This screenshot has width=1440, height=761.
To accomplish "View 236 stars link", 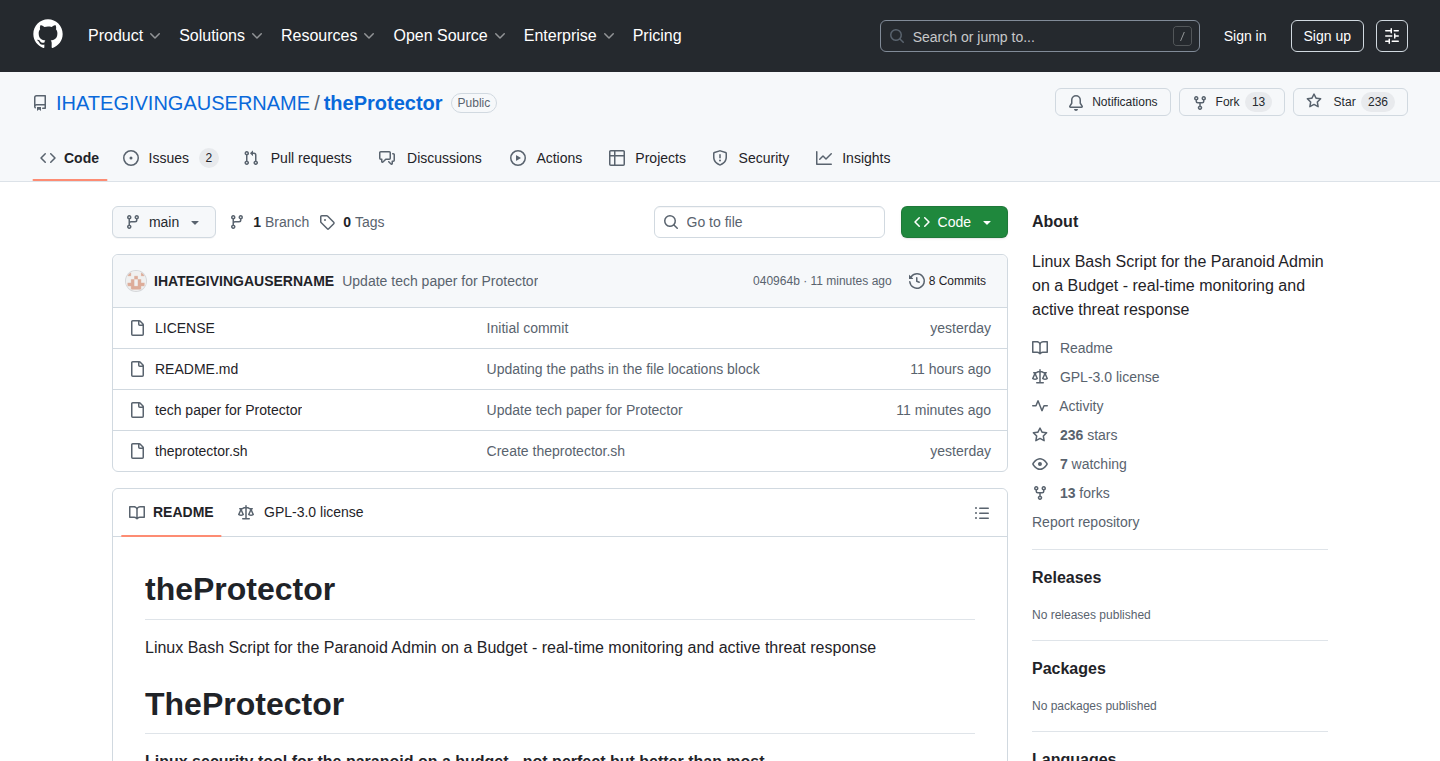I will click(x=1075, y=435).
